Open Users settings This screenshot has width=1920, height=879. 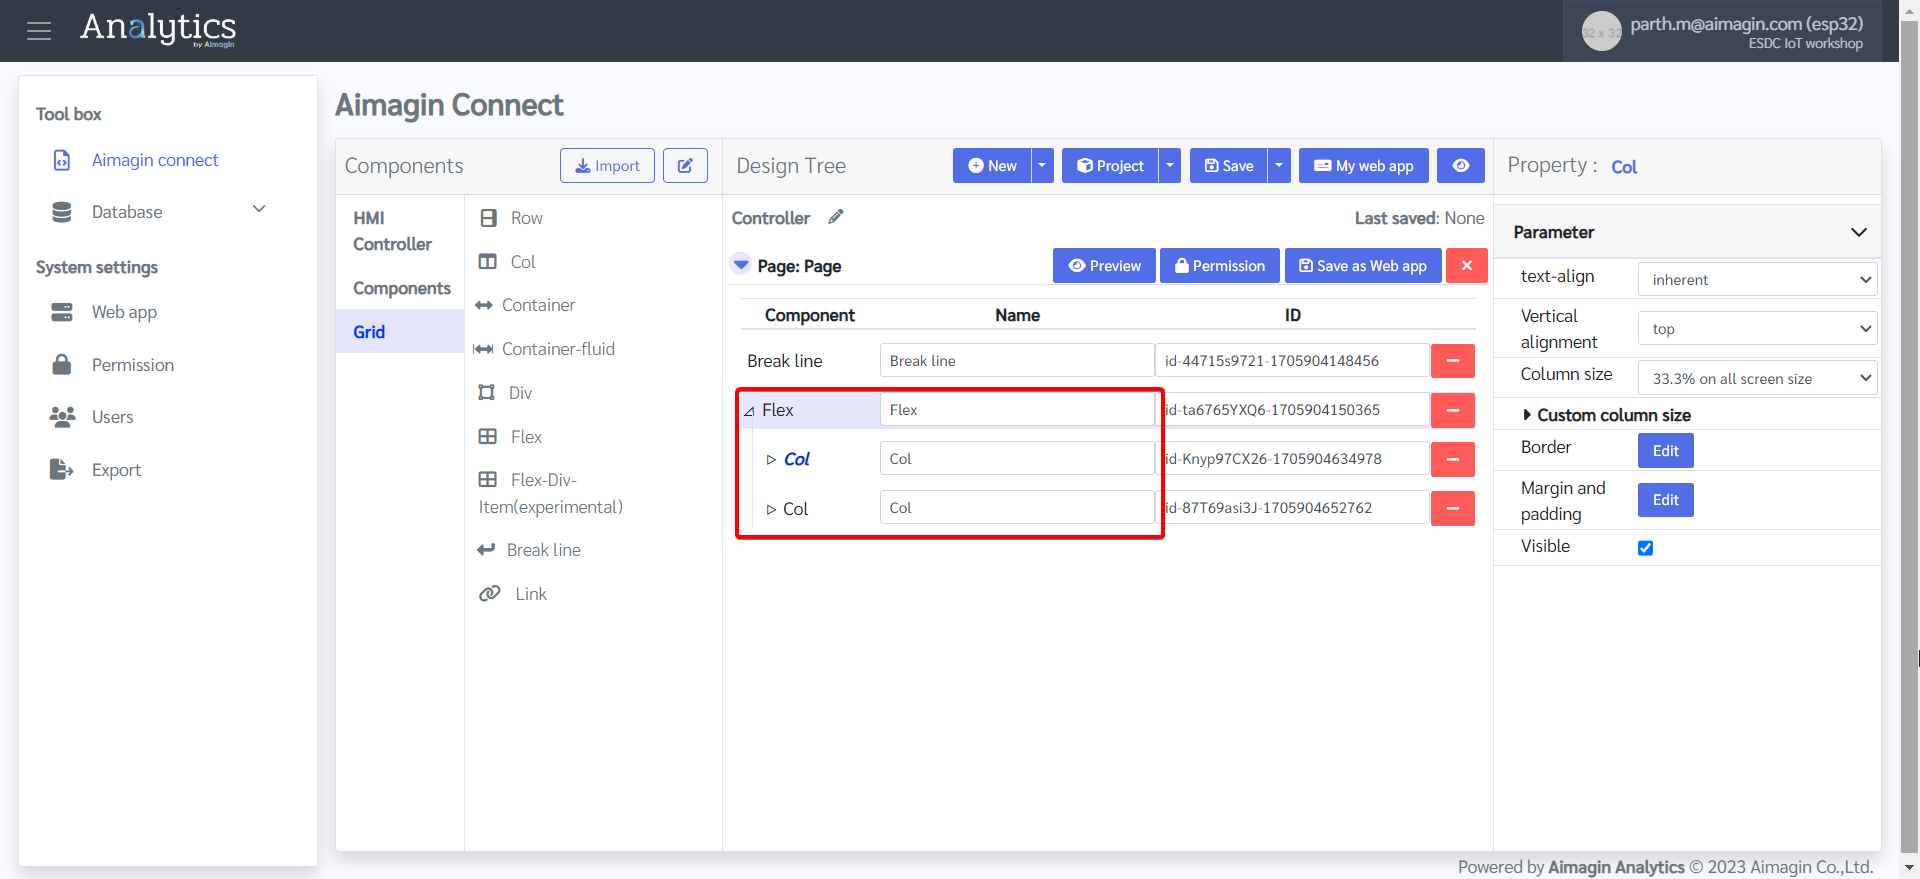(x=112, y=417)
